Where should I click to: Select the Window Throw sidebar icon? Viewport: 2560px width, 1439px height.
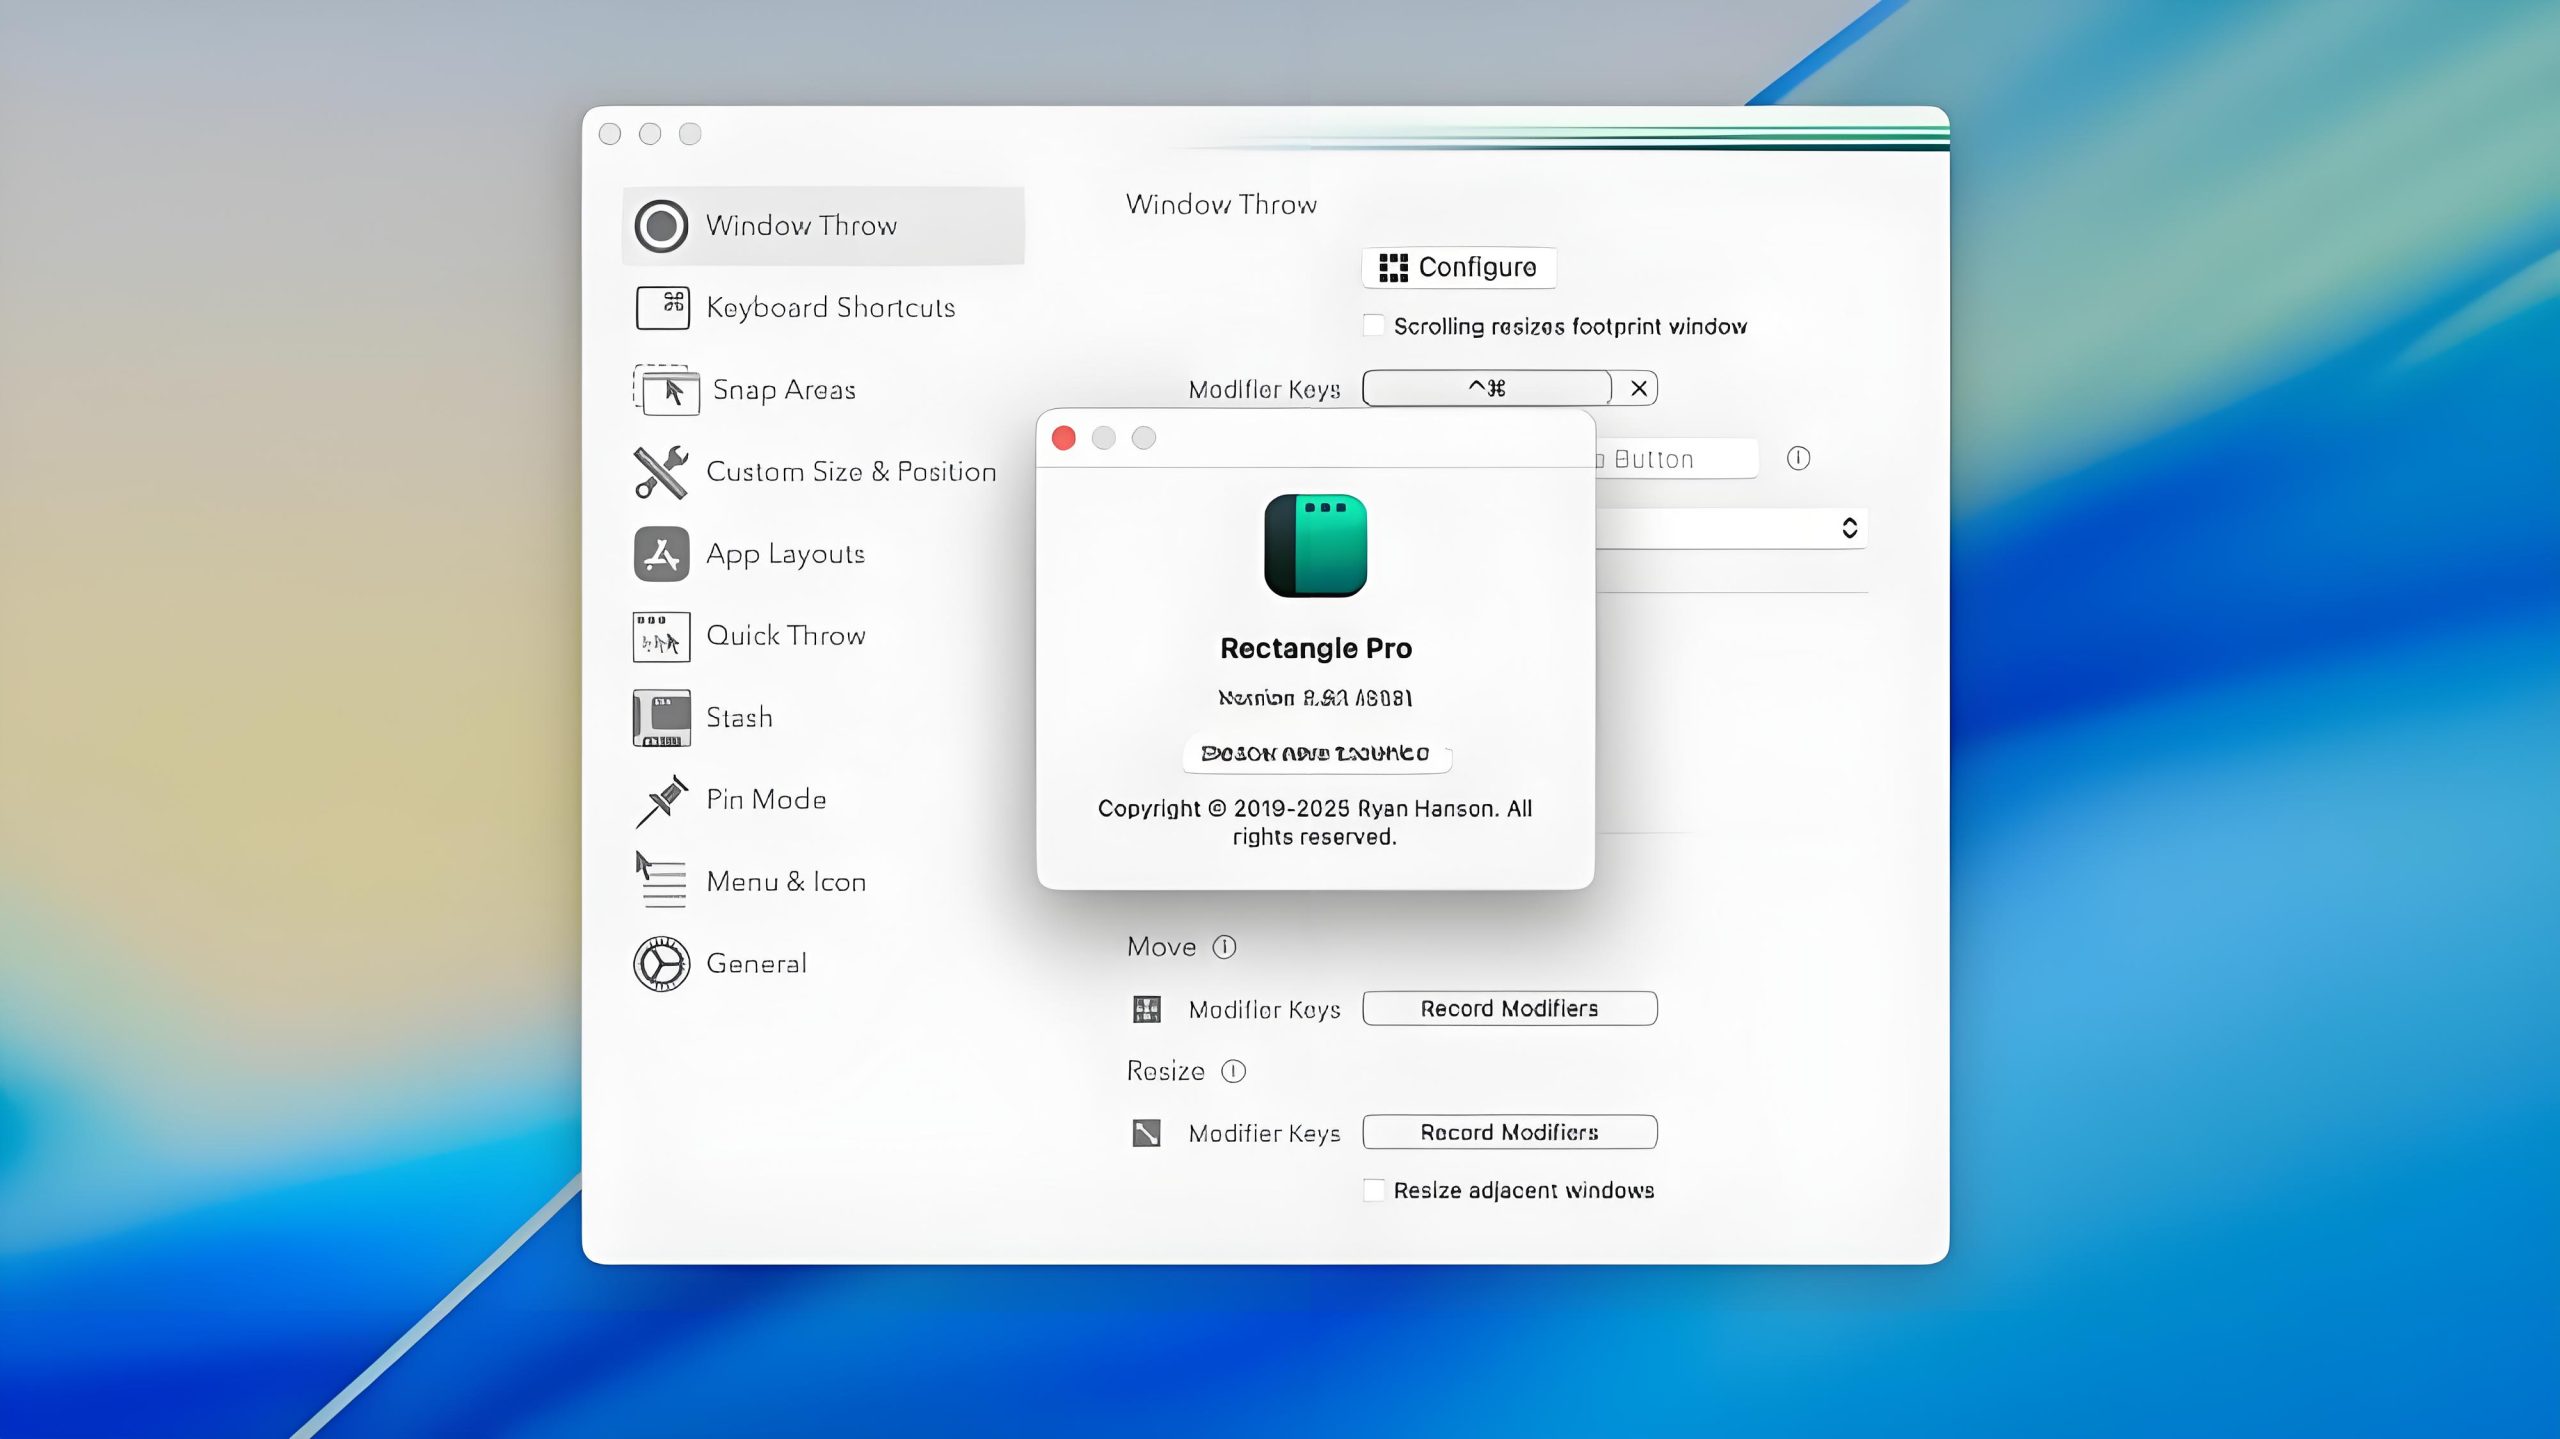pyautogui.click(x=661, y=226)
